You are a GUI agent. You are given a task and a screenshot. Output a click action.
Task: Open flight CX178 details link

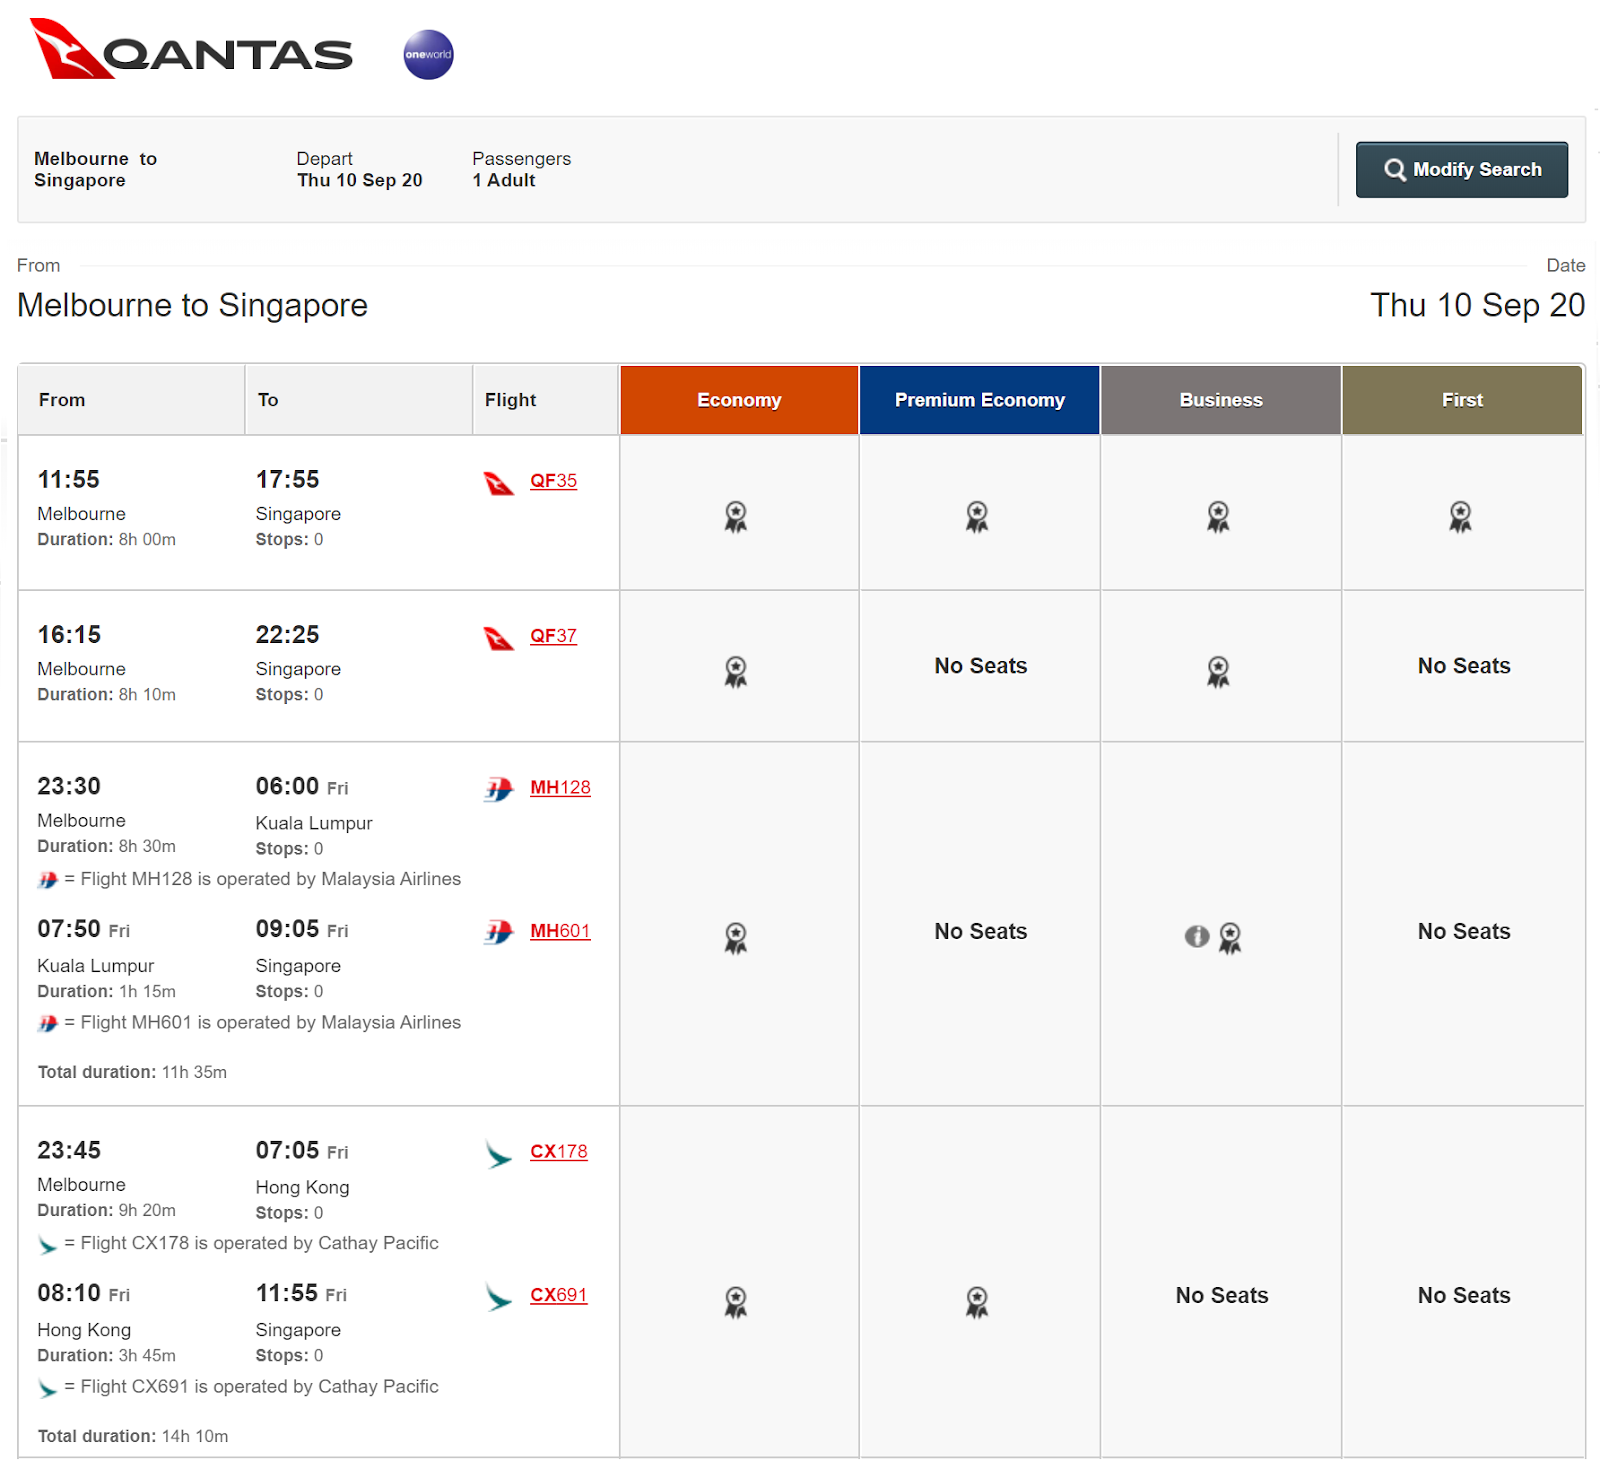pyautogui.click(x=559, y=1151)
